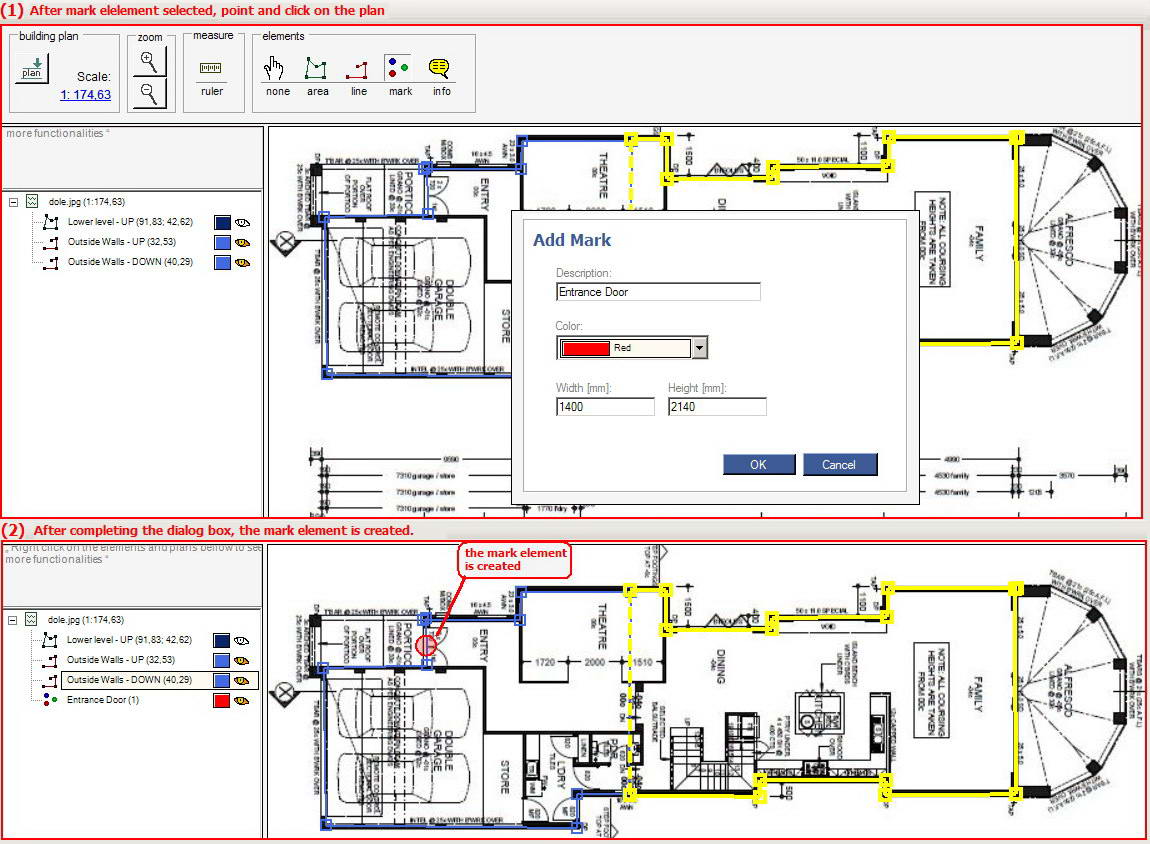This screenshot has width=1150, height=844.
Task: Toggle visibility eye for Lower level - UP, step 1
Action: coord(242,223)
